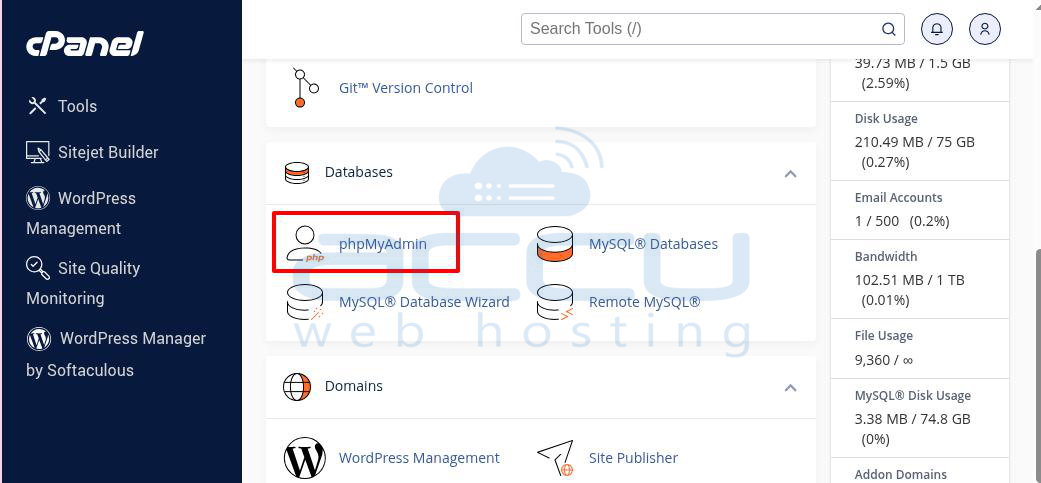Click the search magnifier icon

tap(888, 29)
